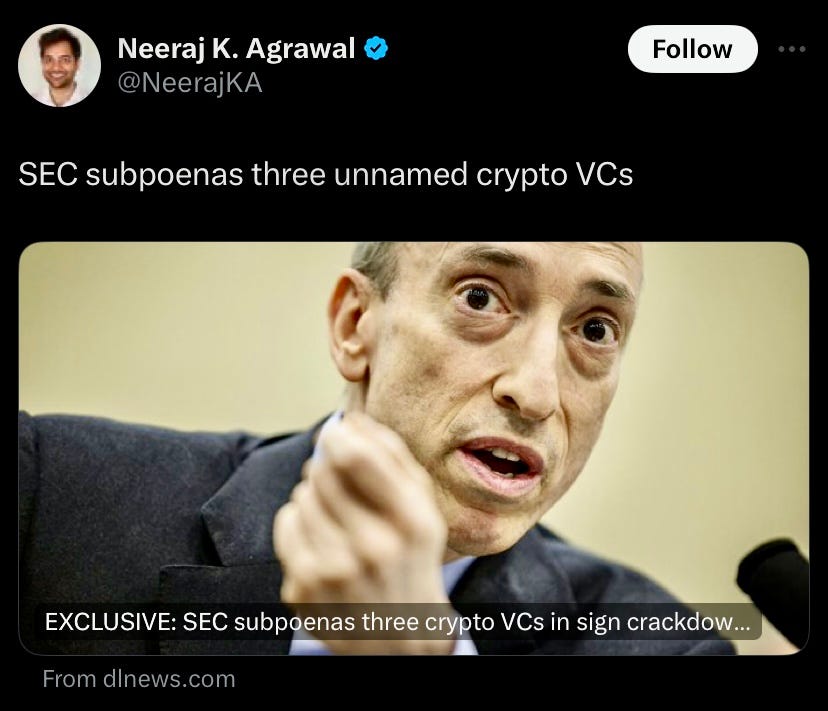Visit the @NeerajKA handle
This screenshot has width=828, height=711.
[190, 83]
